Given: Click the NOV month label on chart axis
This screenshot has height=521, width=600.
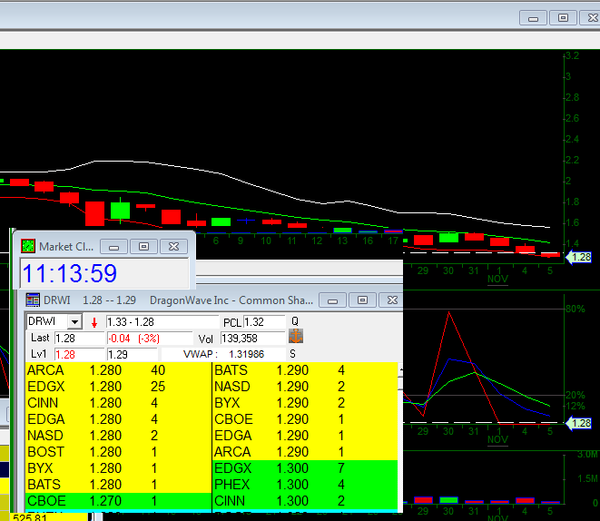Looking at the screenshot, I should tap(497, 280).
